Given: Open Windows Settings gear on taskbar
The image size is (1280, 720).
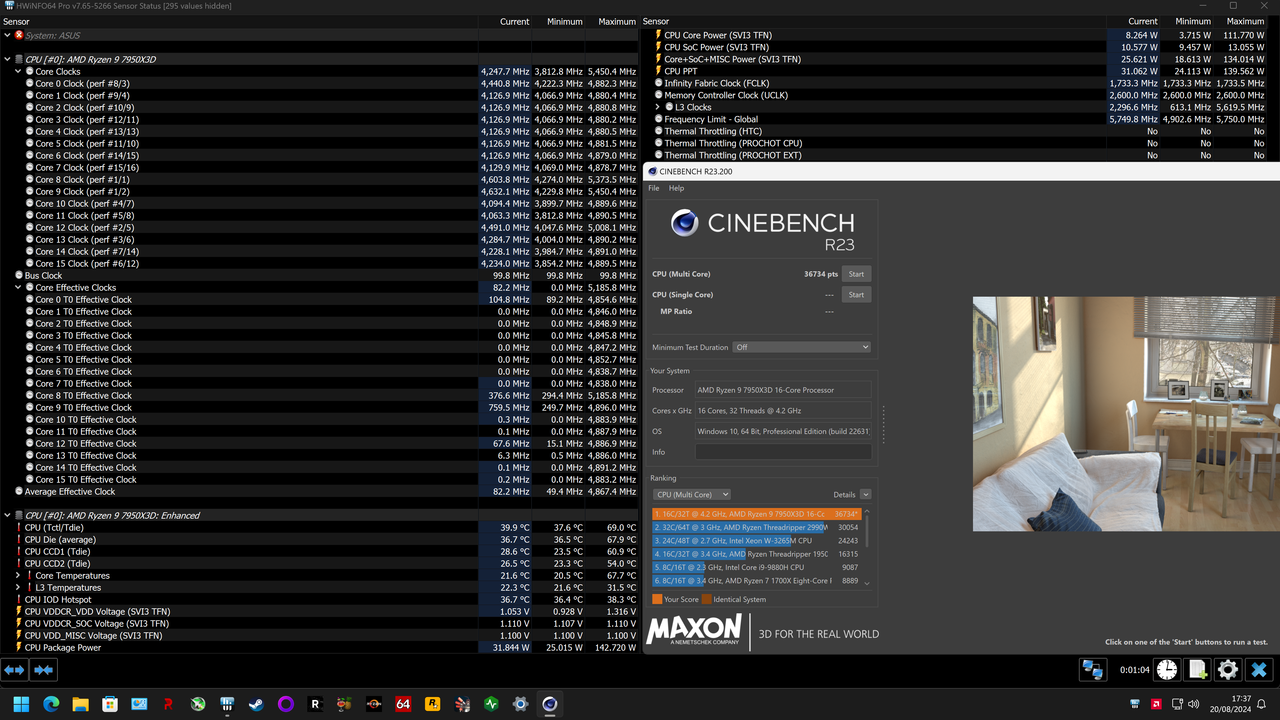Looking at the screenshot, I should point(520,704).
